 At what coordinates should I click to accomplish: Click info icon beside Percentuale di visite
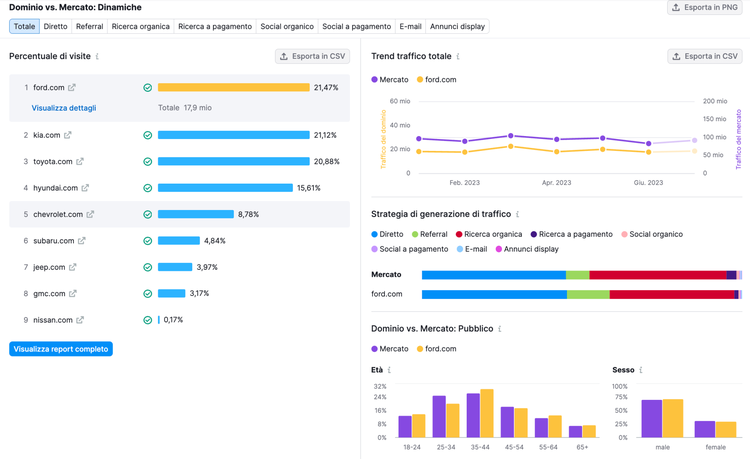(x=97, y=56)
